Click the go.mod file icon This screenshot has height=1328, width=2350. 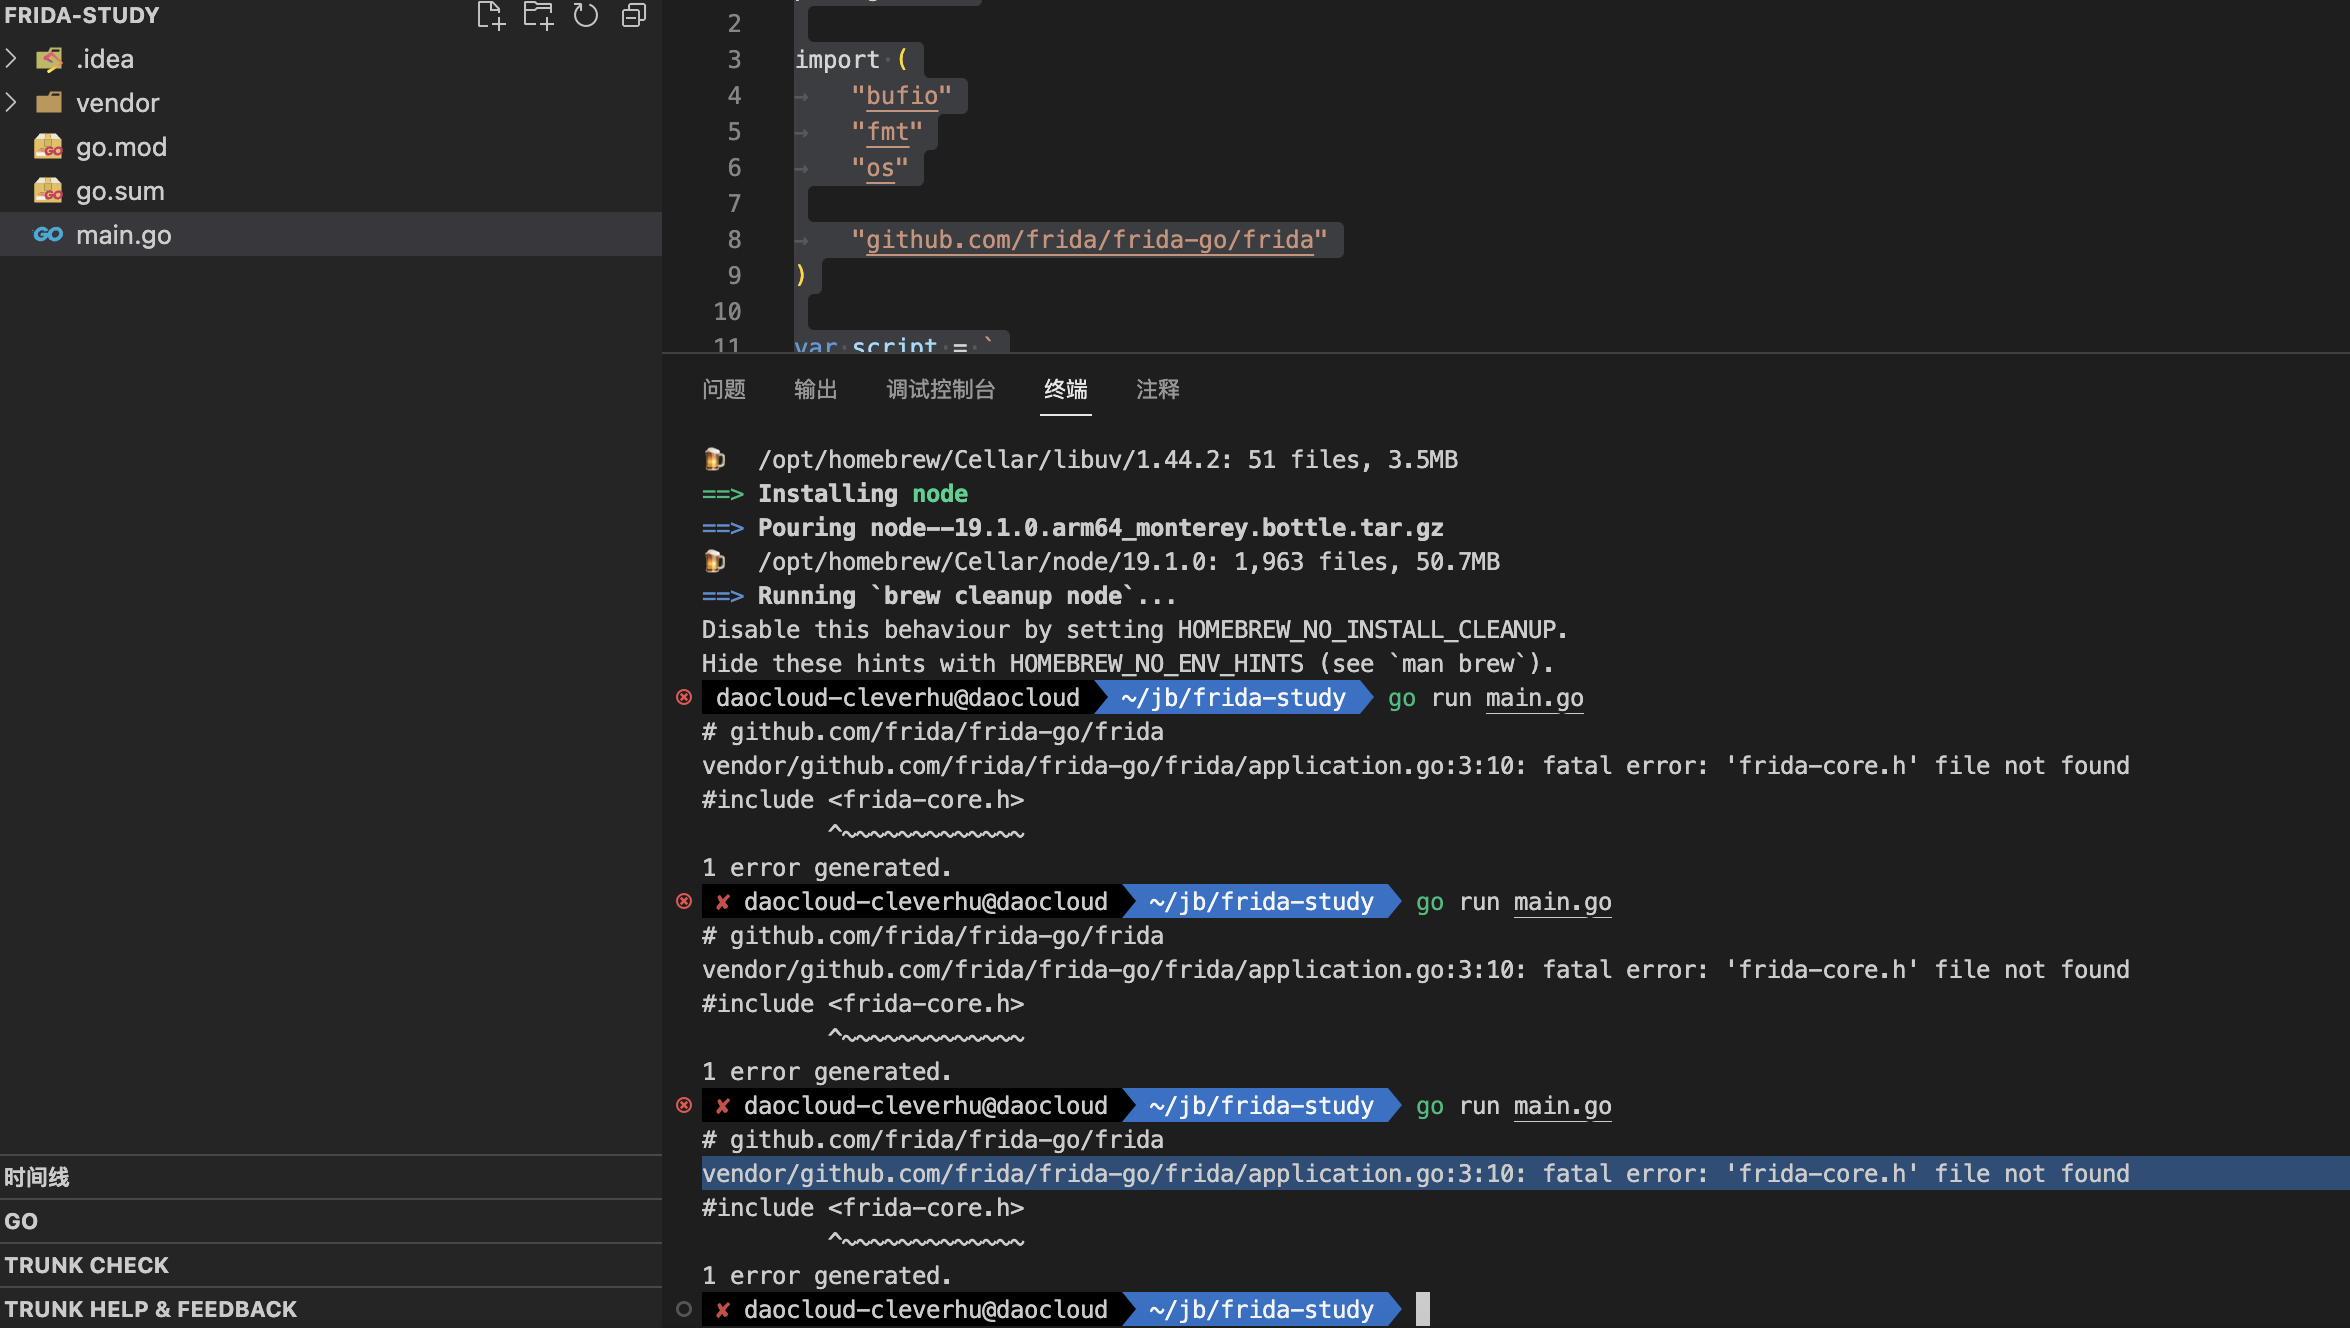click(48, 147)
